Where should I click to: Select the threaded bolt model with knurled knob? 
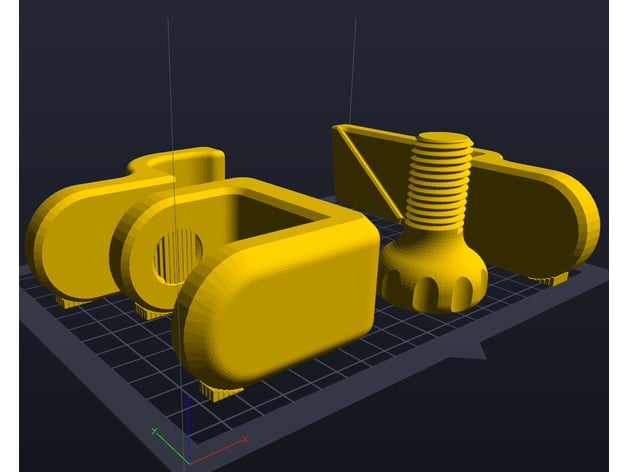(435, 224)
